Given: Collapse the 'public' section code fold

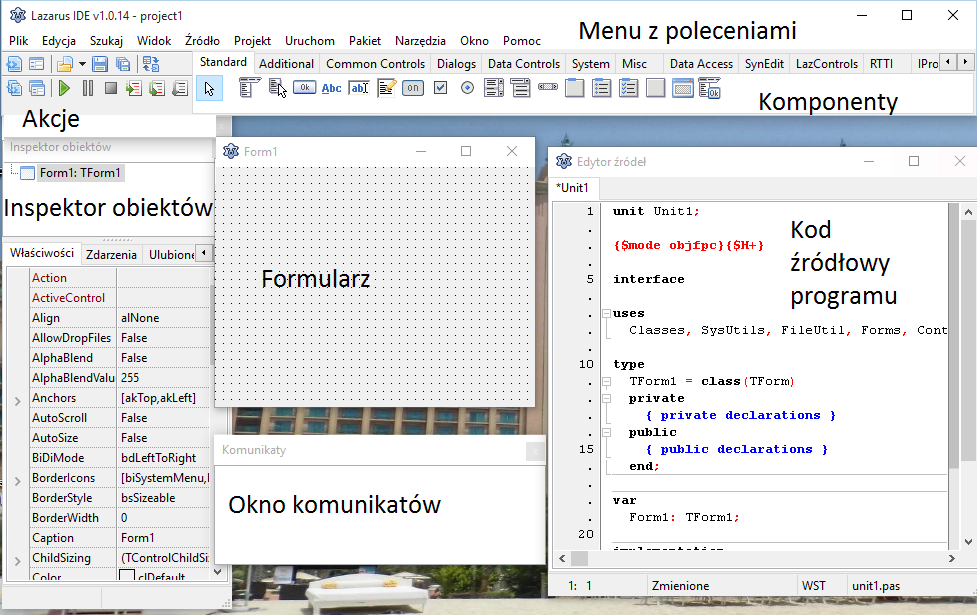Looking at the screenshot, I should [x=606, y=432].
